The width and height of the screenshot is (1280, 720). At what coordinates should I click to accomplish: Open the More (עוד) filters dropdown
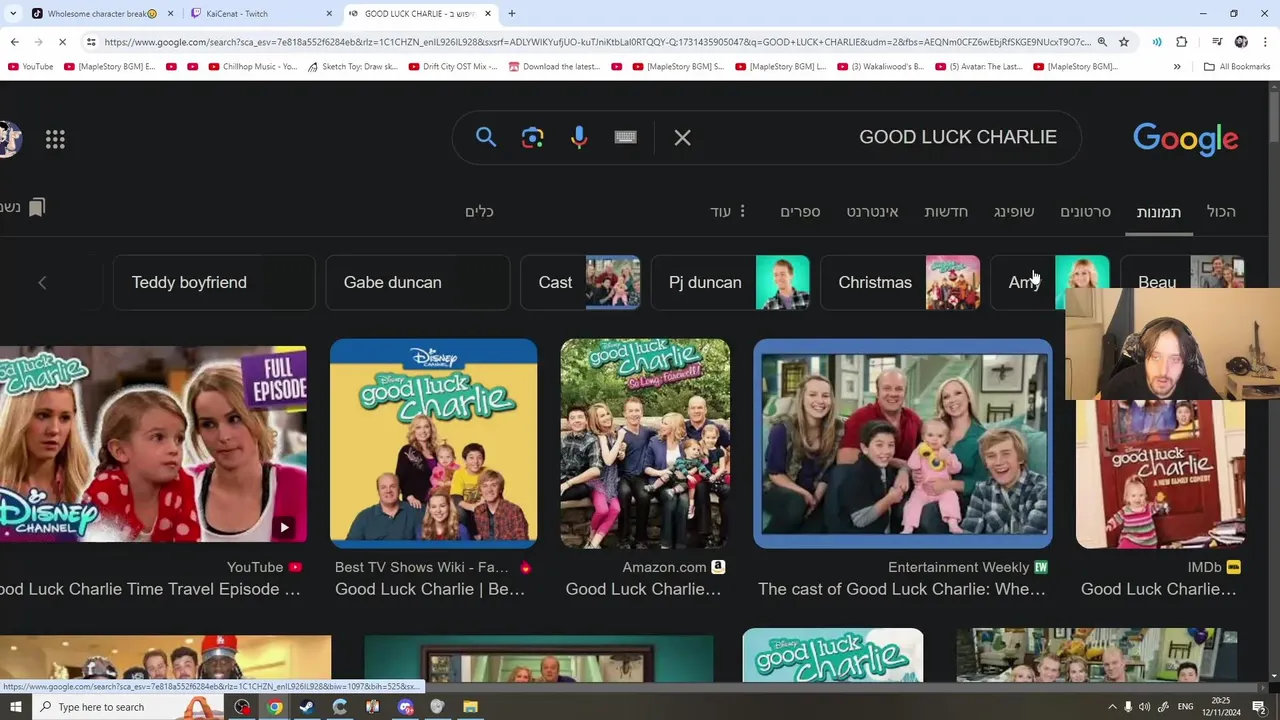click(728, 212)
